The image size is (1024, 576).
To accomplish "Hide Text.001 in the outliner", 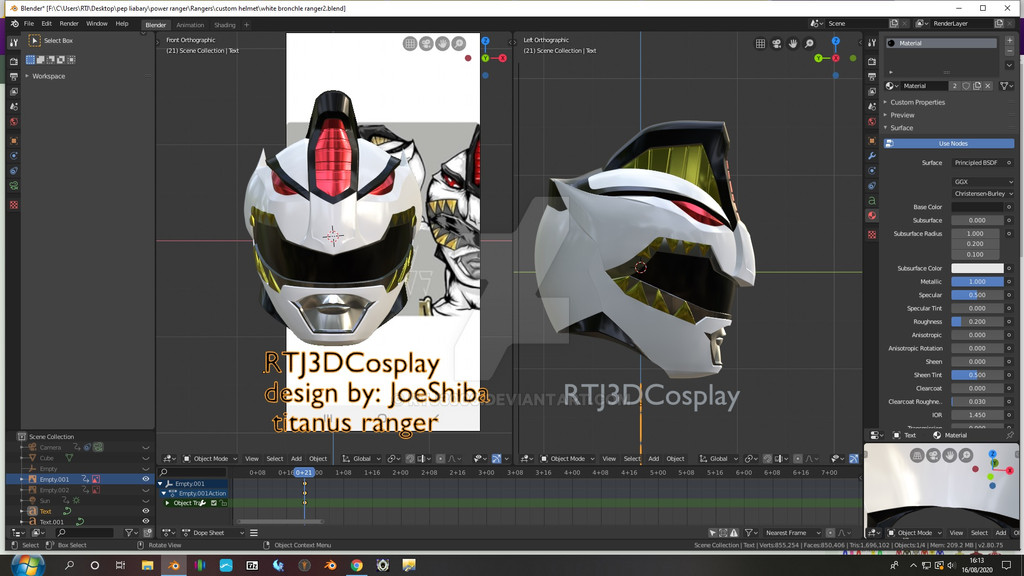I will coord(146,521).
